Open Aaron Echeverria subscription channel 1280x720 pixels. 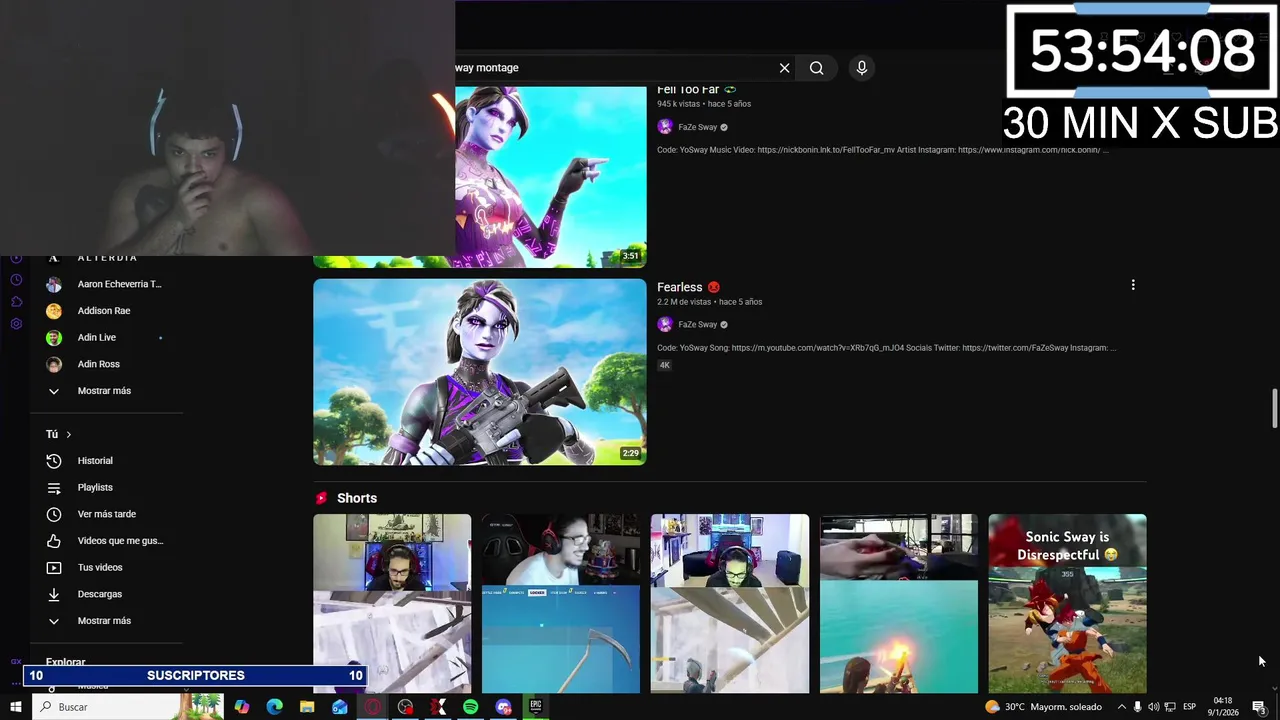click(106, 284)
